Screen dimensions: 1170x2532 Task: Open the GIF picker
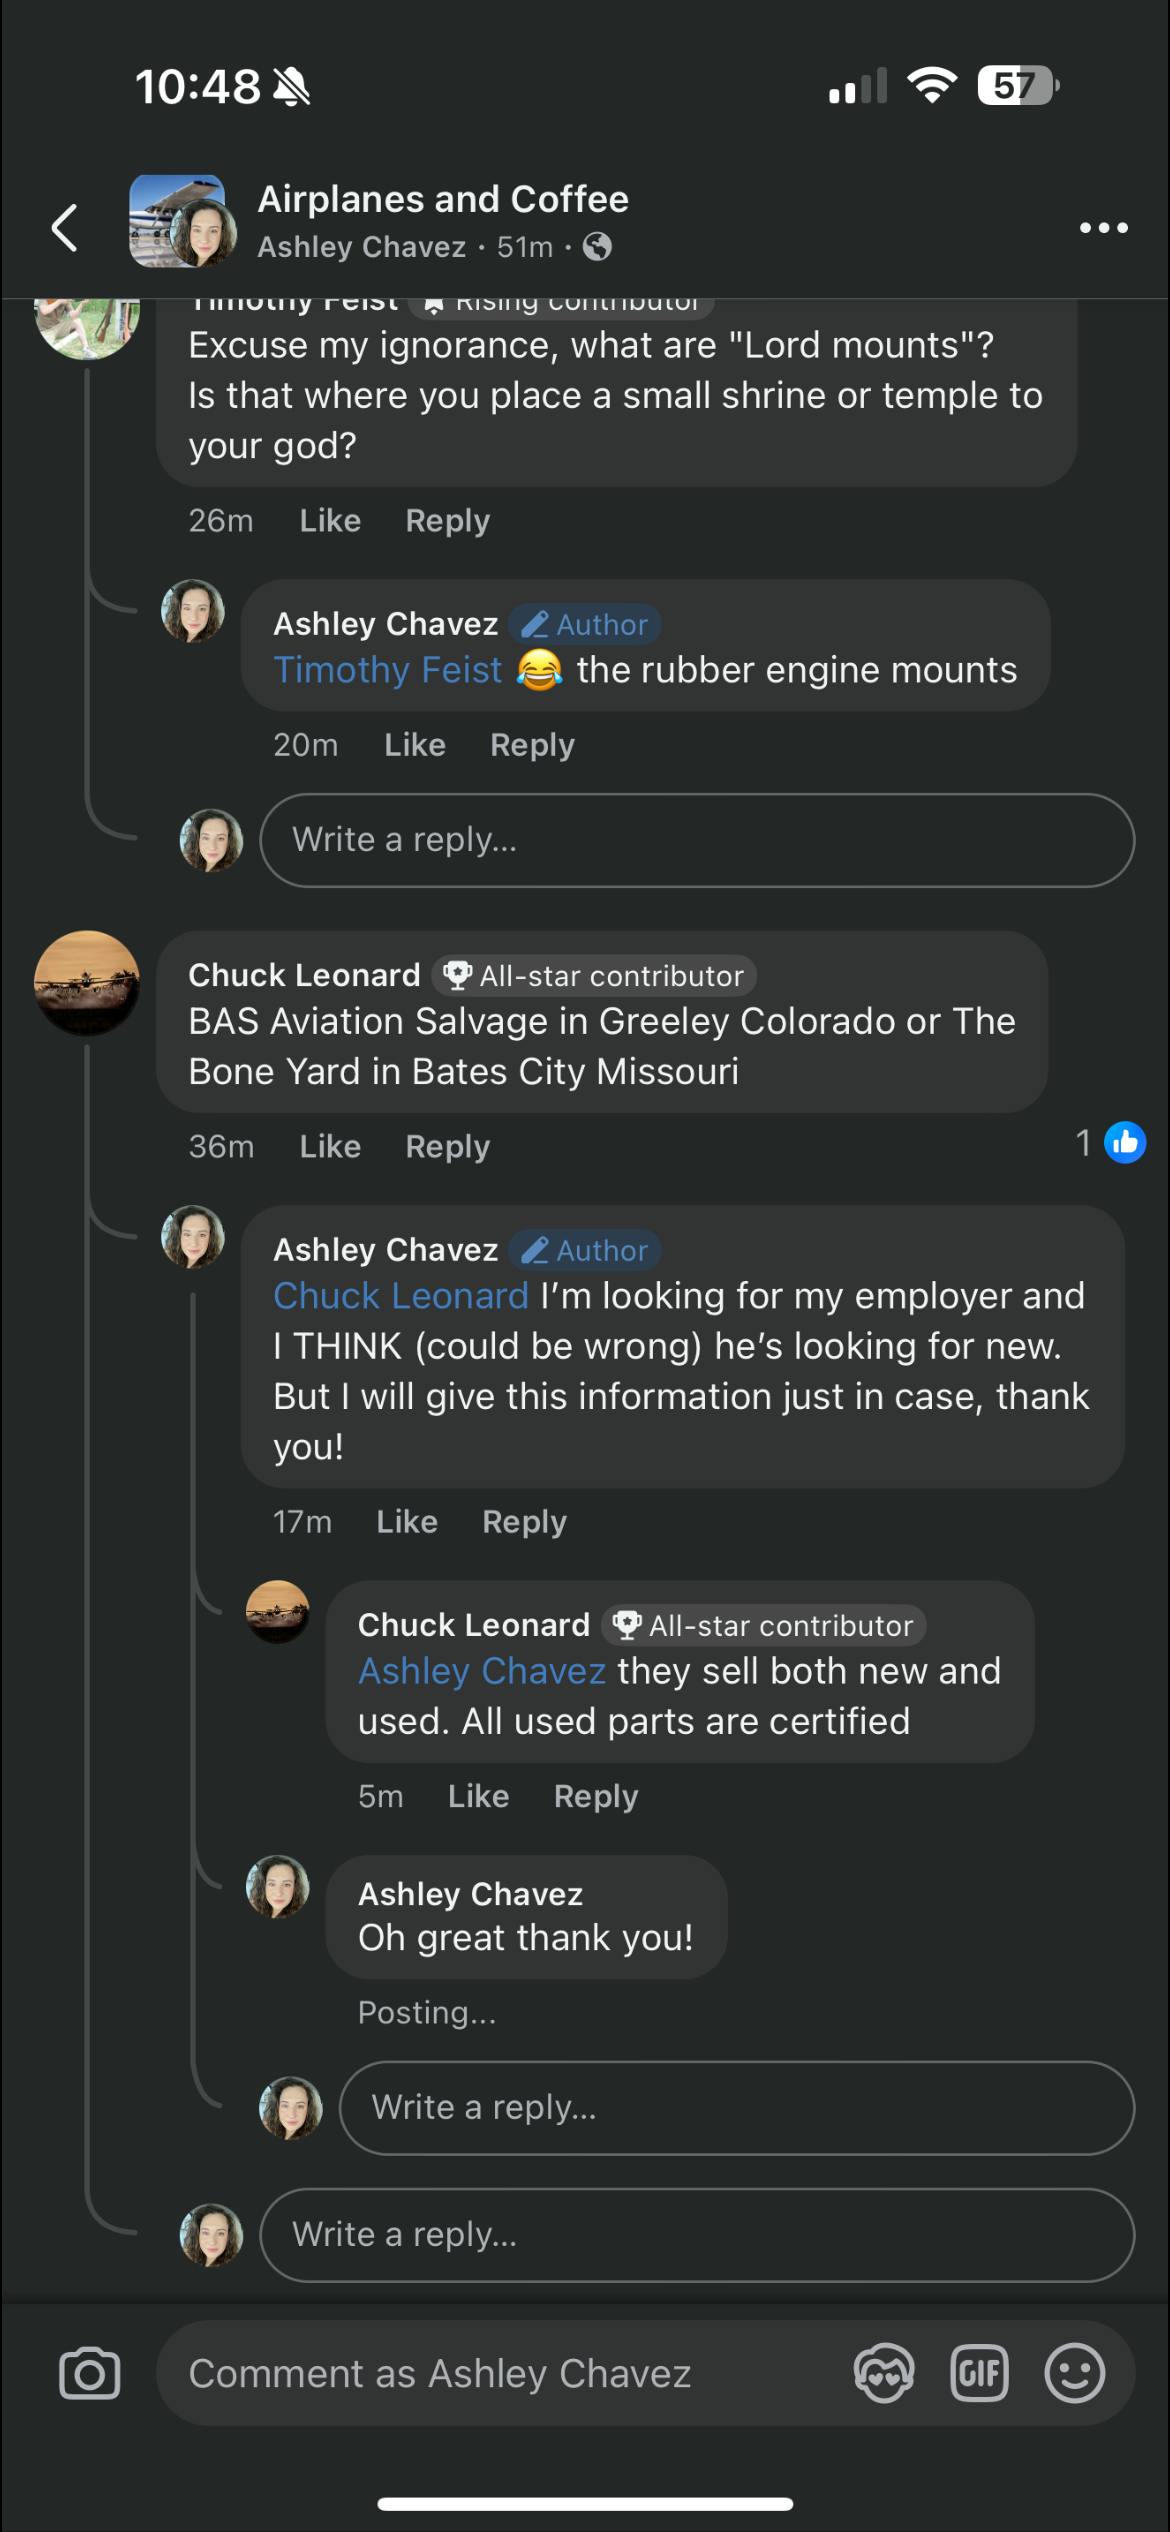pos(979,2373)
